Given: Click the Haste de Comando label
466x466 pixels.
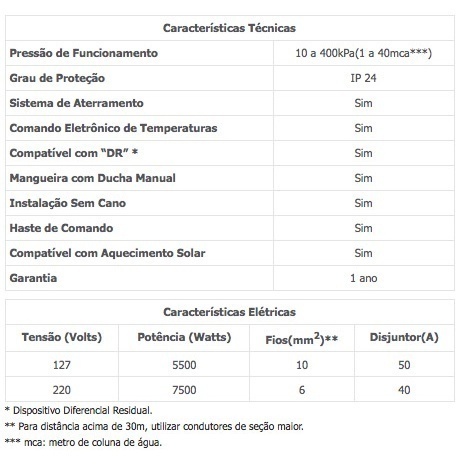Looking at the screenshot, I should pos(61,228).
